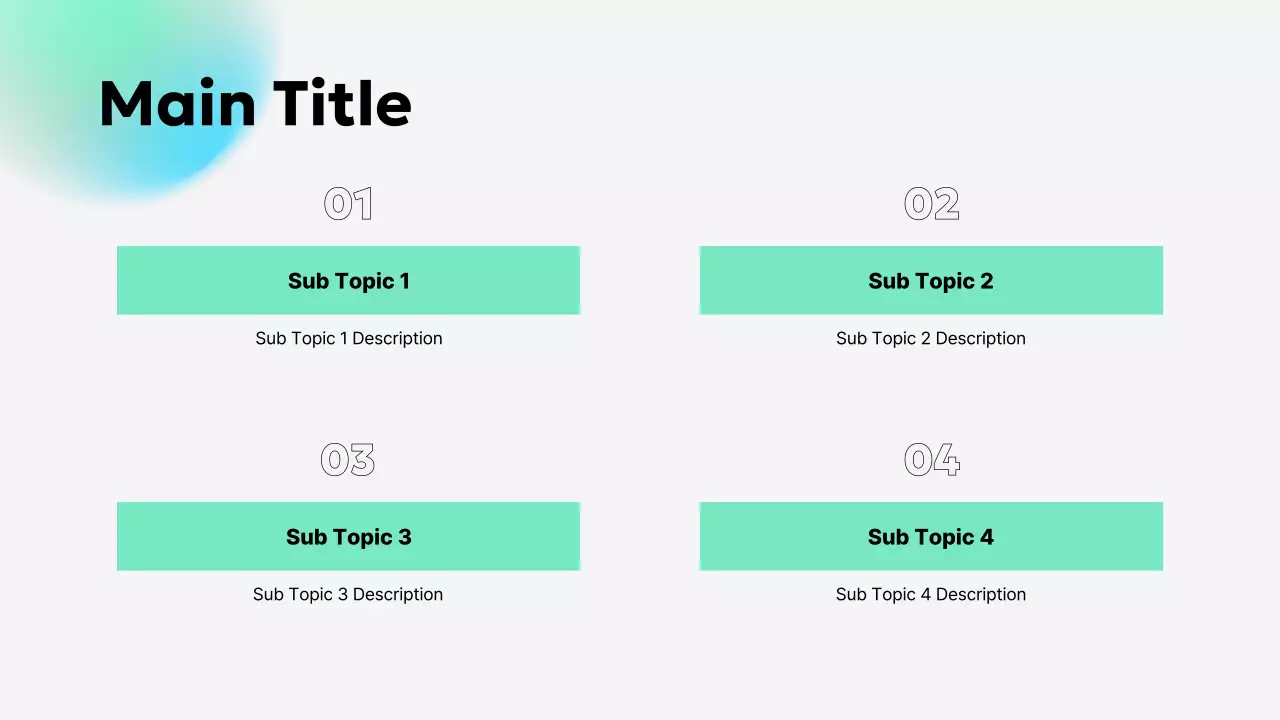Image resolution: width=1280 pixels, height=720 pixels.
Task: Click the word "Description" under Sub Topic 4
Action: click(x=980, y=594)
